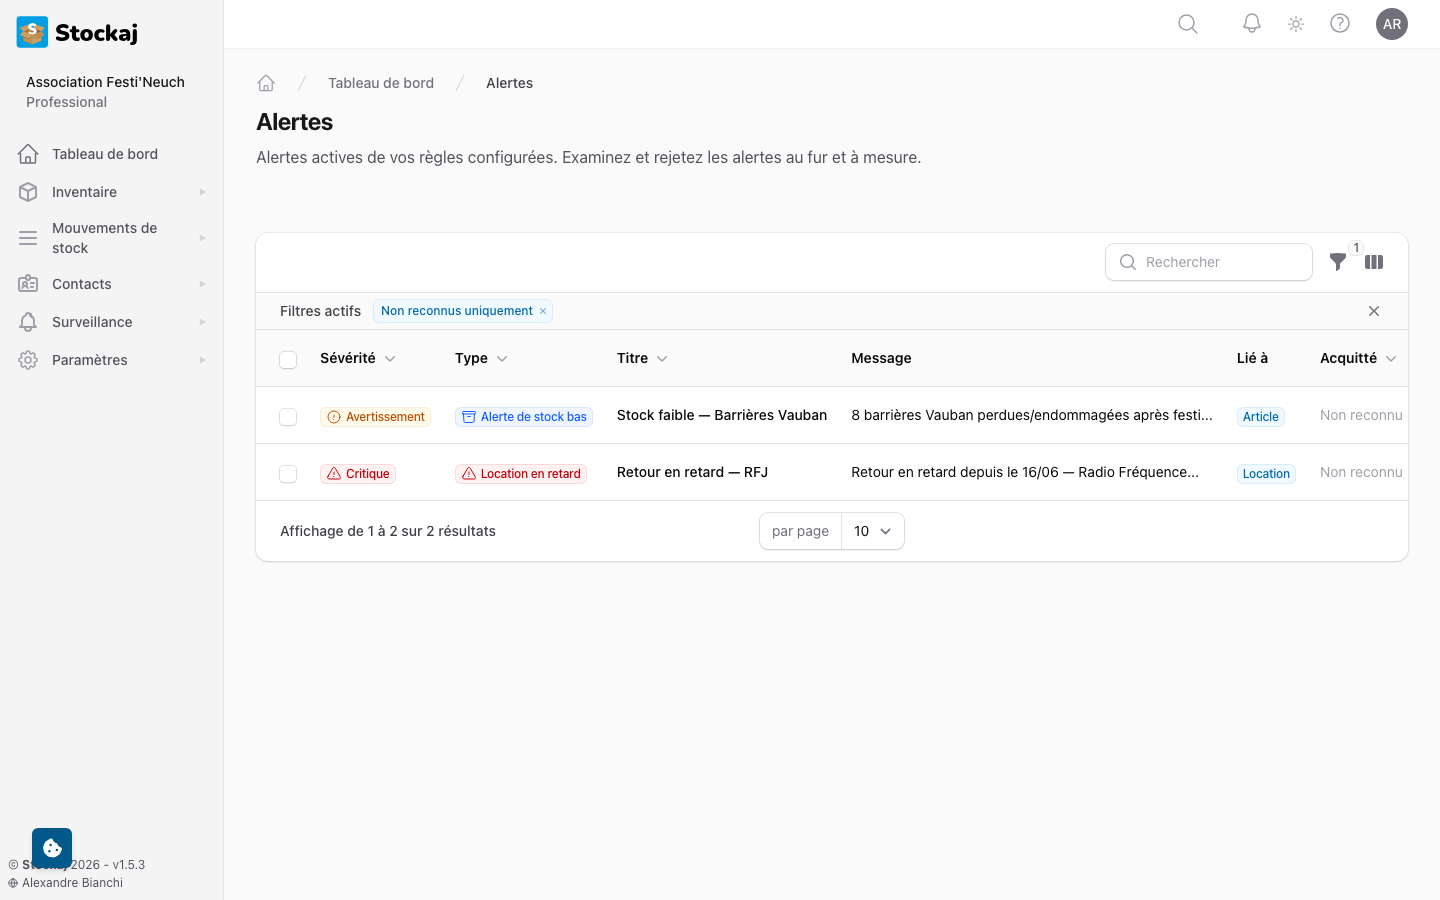1440x900 pixels.
Task: Expand the Contacts submenu arrow
Action: 202,284
